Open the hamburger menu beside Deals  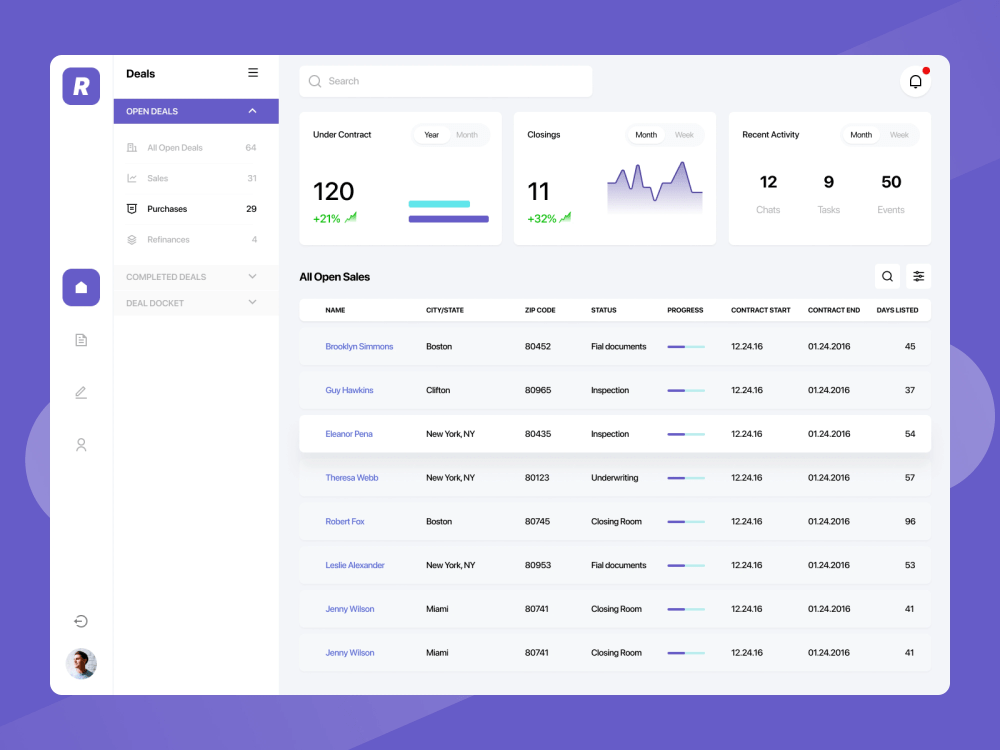[x=253, y=73]
